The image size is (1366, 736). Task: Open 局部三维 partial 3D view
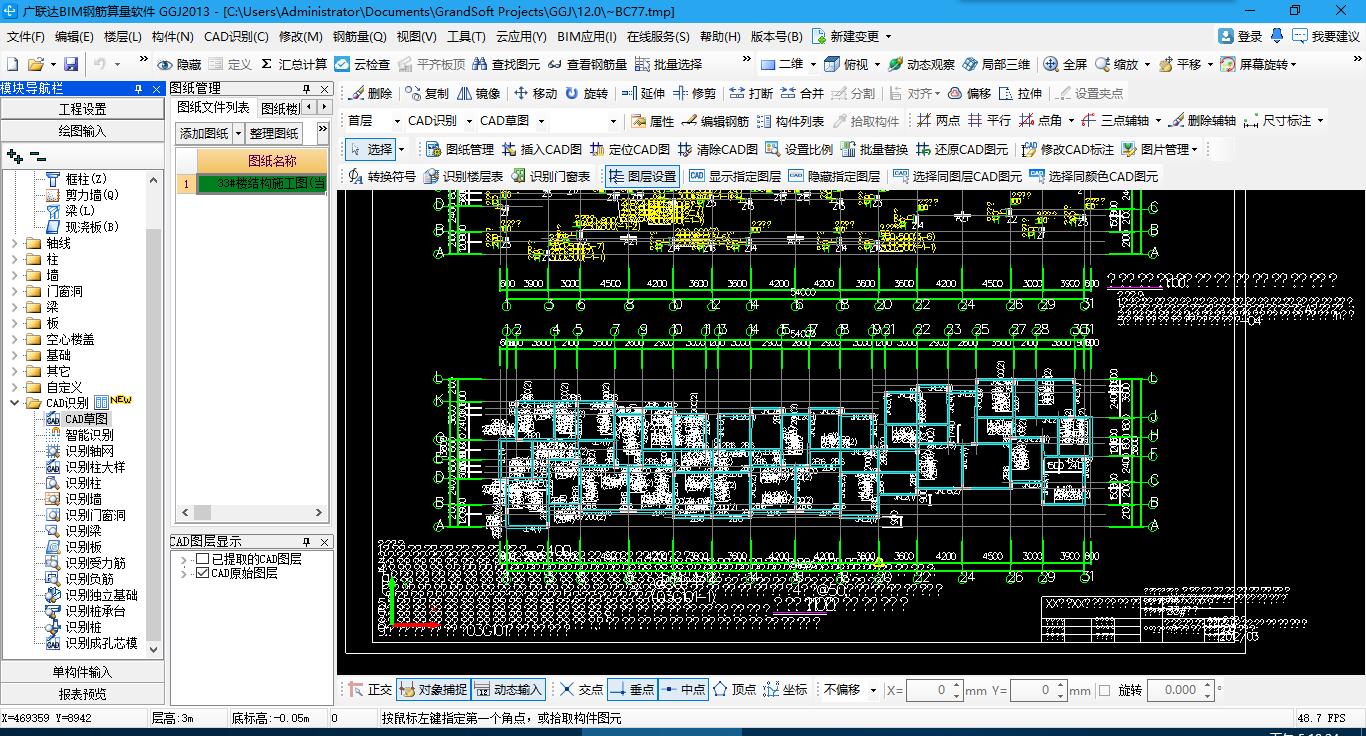point(996,64)
